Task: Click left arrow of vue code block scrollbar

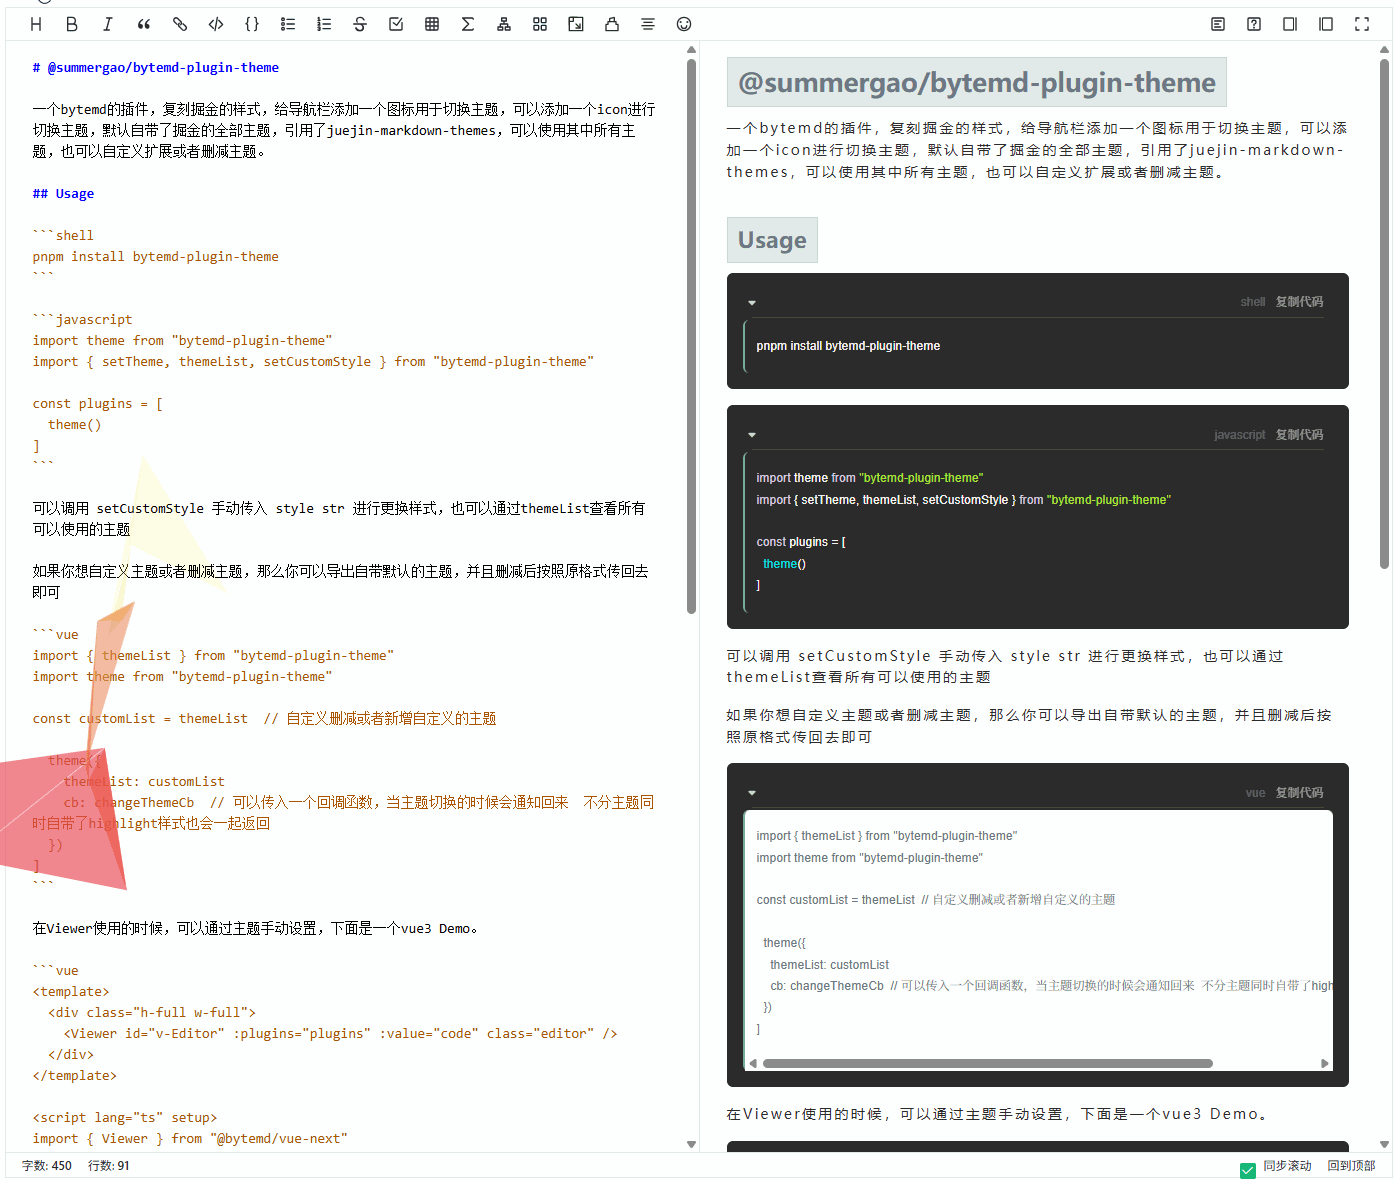Action: pos(753,1064)
